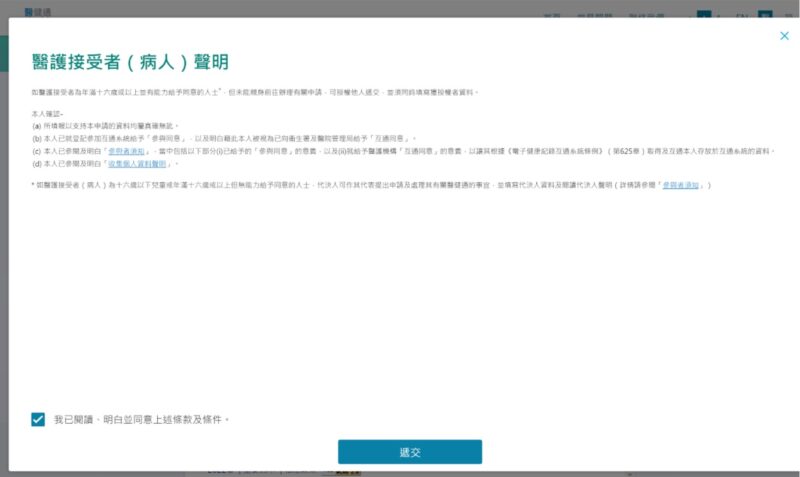The height and width of the screenshot is (477, 800).
Task: Toggle the 我已閱讀 agreement checkbox
Action: click(x=38, y=420)
